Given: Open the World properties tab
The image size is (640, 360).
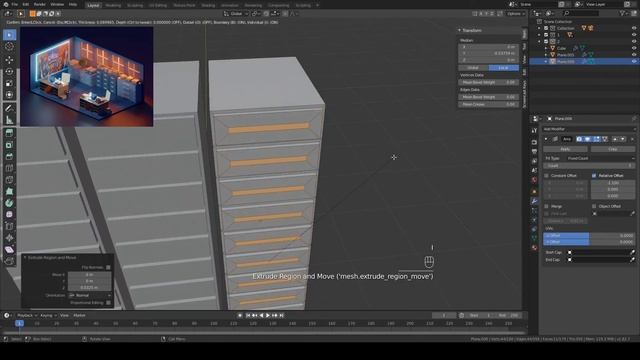Looking at the screenshot, I should [x=534, y=180].
